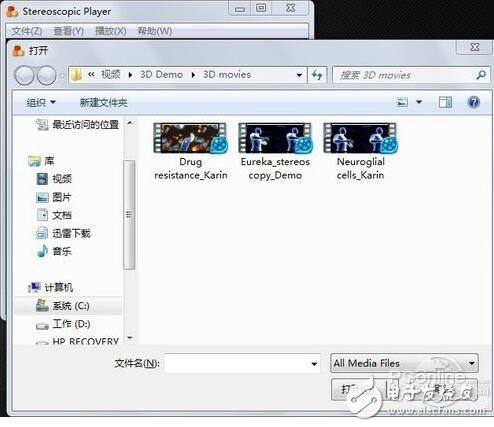The height and width of the screenshot is (427, 494).
Task: Open help with the question mark icon
Action: pos(473,102)
